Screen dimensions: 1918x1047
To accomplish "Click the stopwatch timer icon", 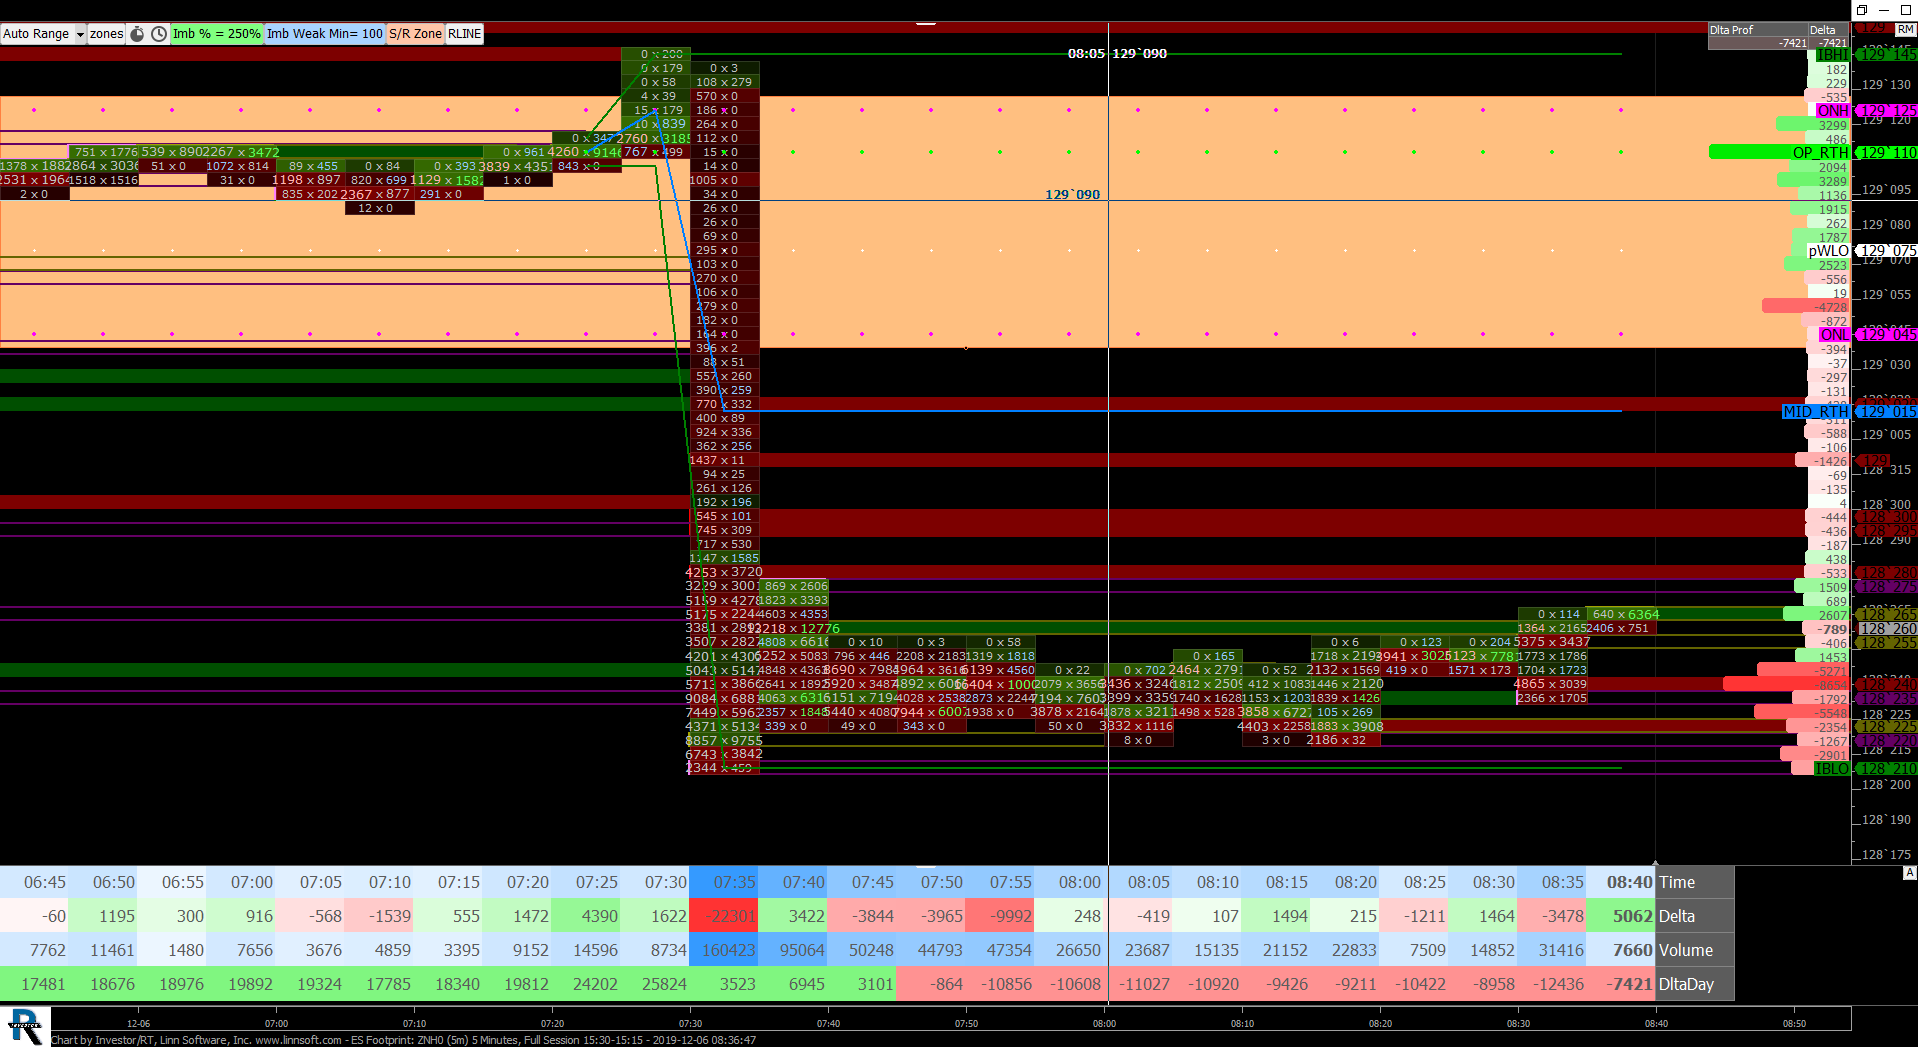I will pos(138,34).
